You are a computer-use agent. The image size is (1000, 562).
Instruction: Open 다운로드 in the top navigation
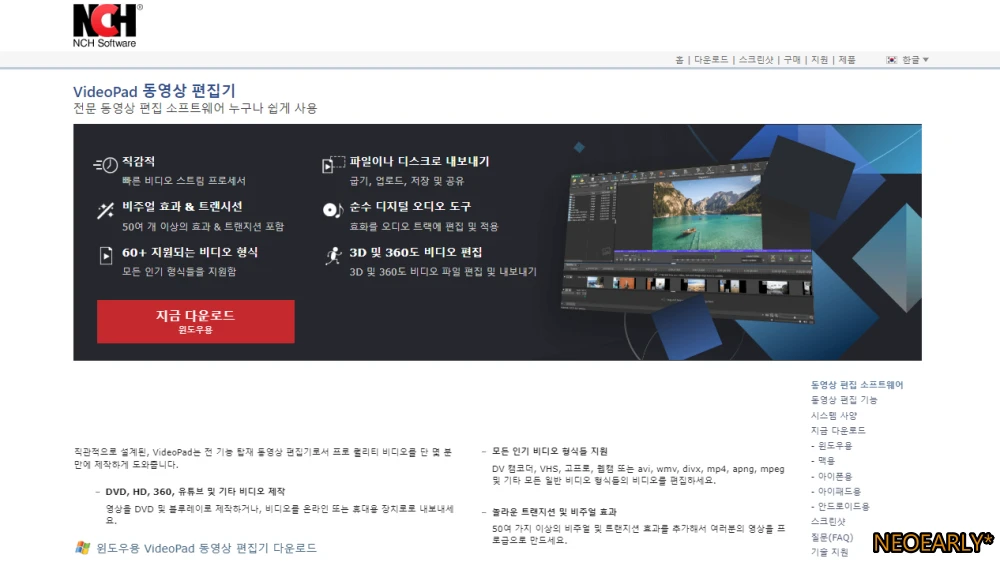click(711, 60)
